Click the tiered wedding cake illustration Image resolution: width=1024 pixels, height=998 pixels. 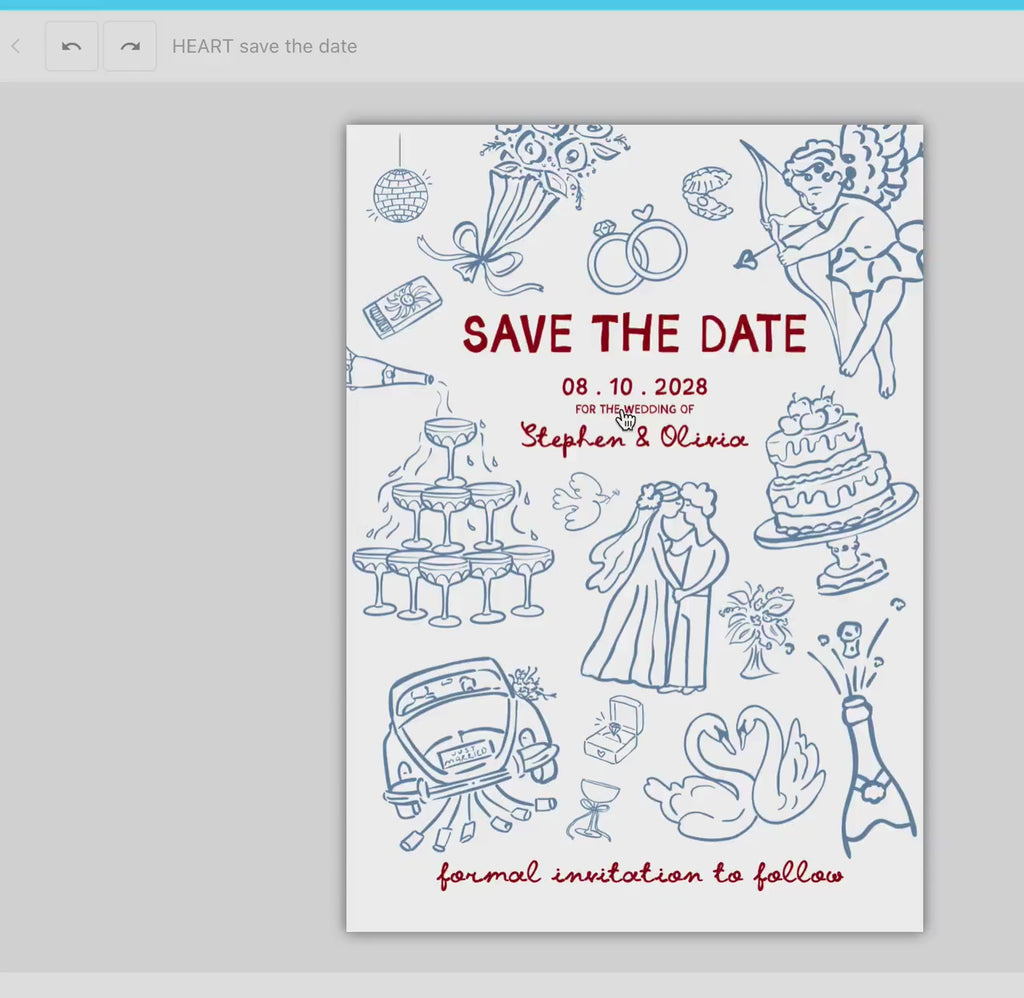836,491
